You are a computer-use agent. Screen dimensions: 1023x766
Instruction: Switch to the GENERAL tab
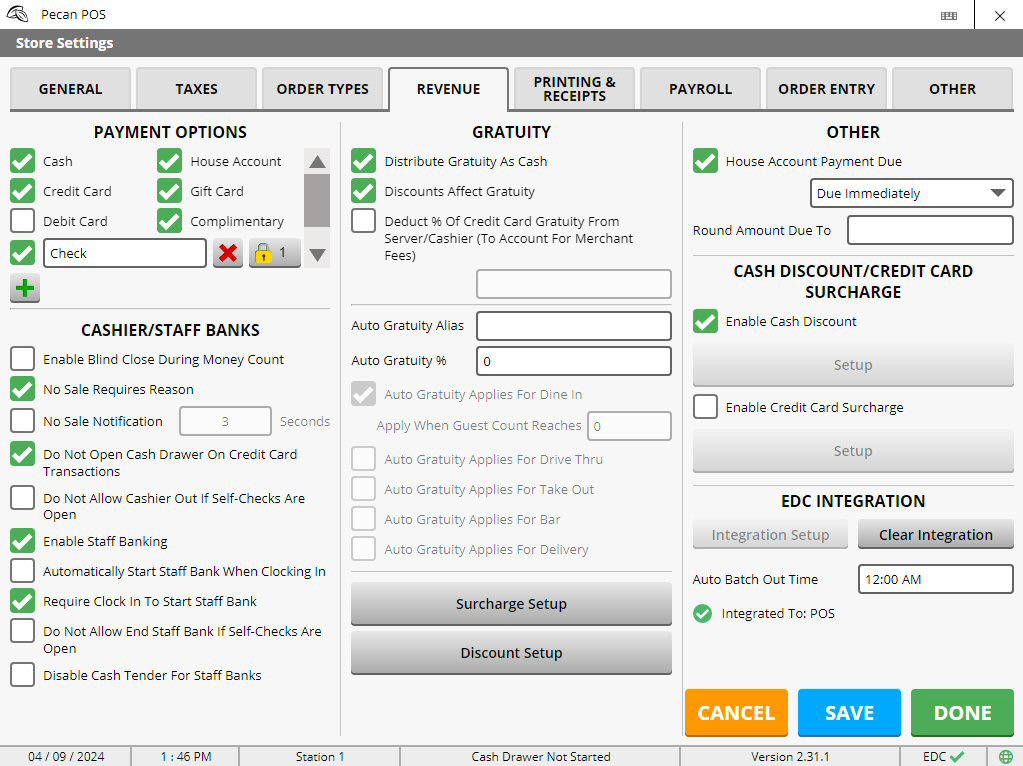(x=70, y=89)
